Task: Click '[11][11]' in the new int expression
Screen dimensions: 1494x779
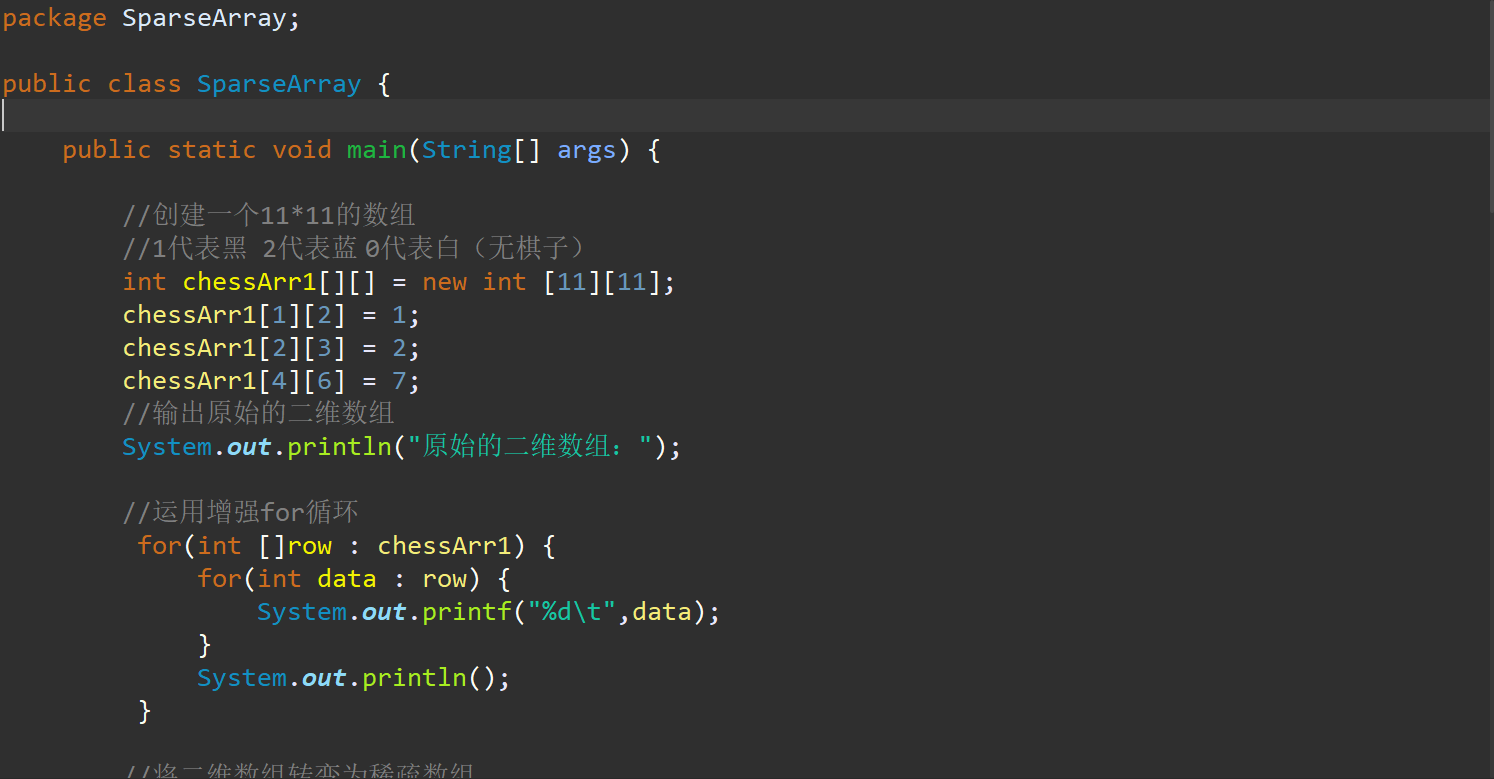Action: click(603, 282)
